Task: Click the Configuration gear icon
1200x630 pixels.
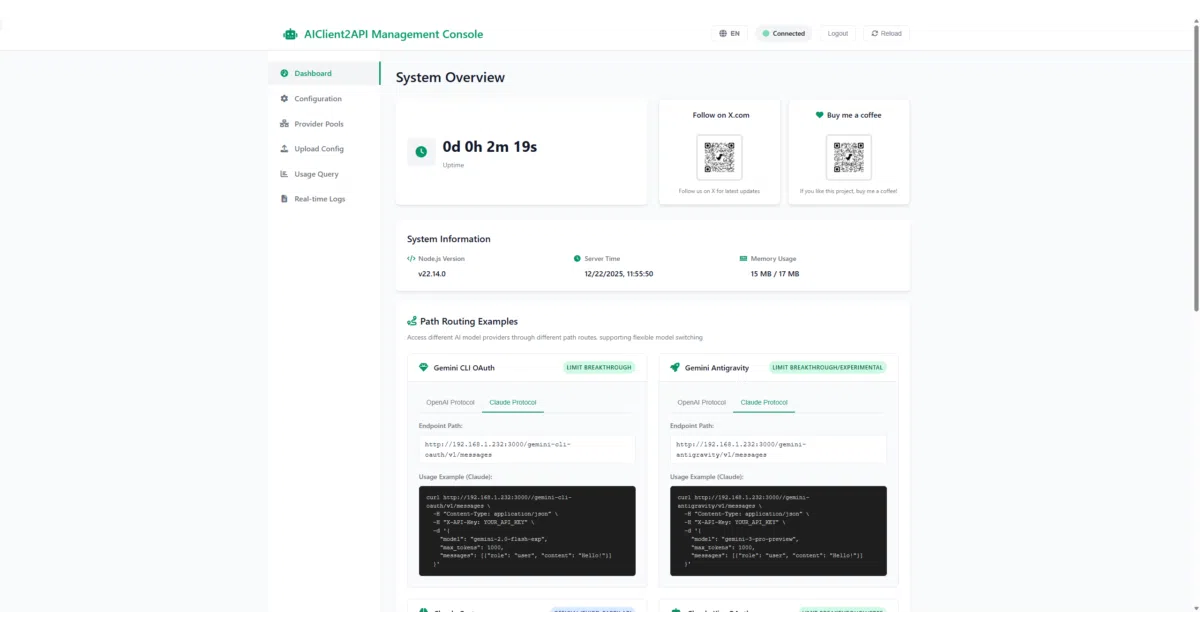Action: pos(284,99)
